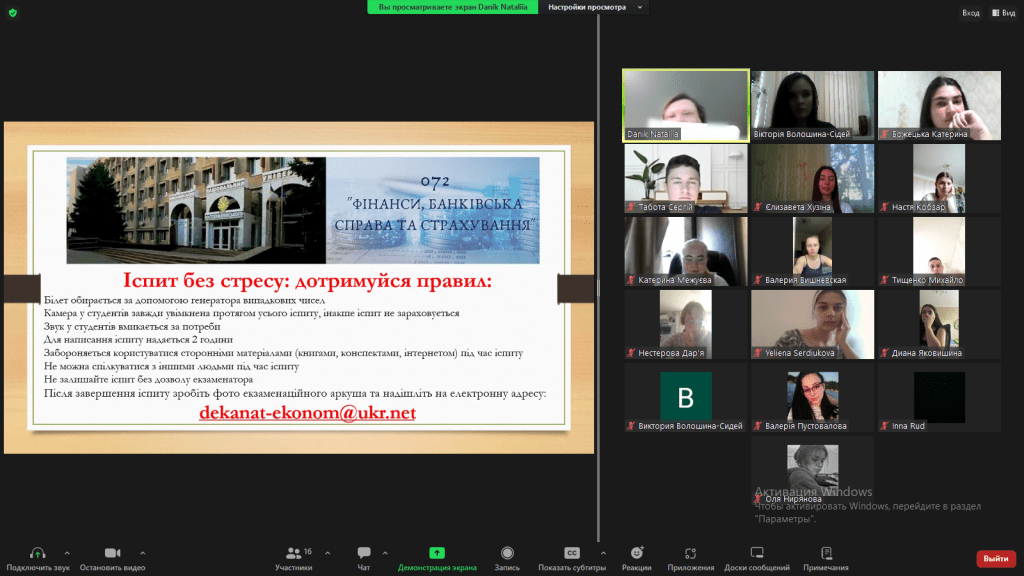
Task: Open the Chat panel
Action: point(363,557)
